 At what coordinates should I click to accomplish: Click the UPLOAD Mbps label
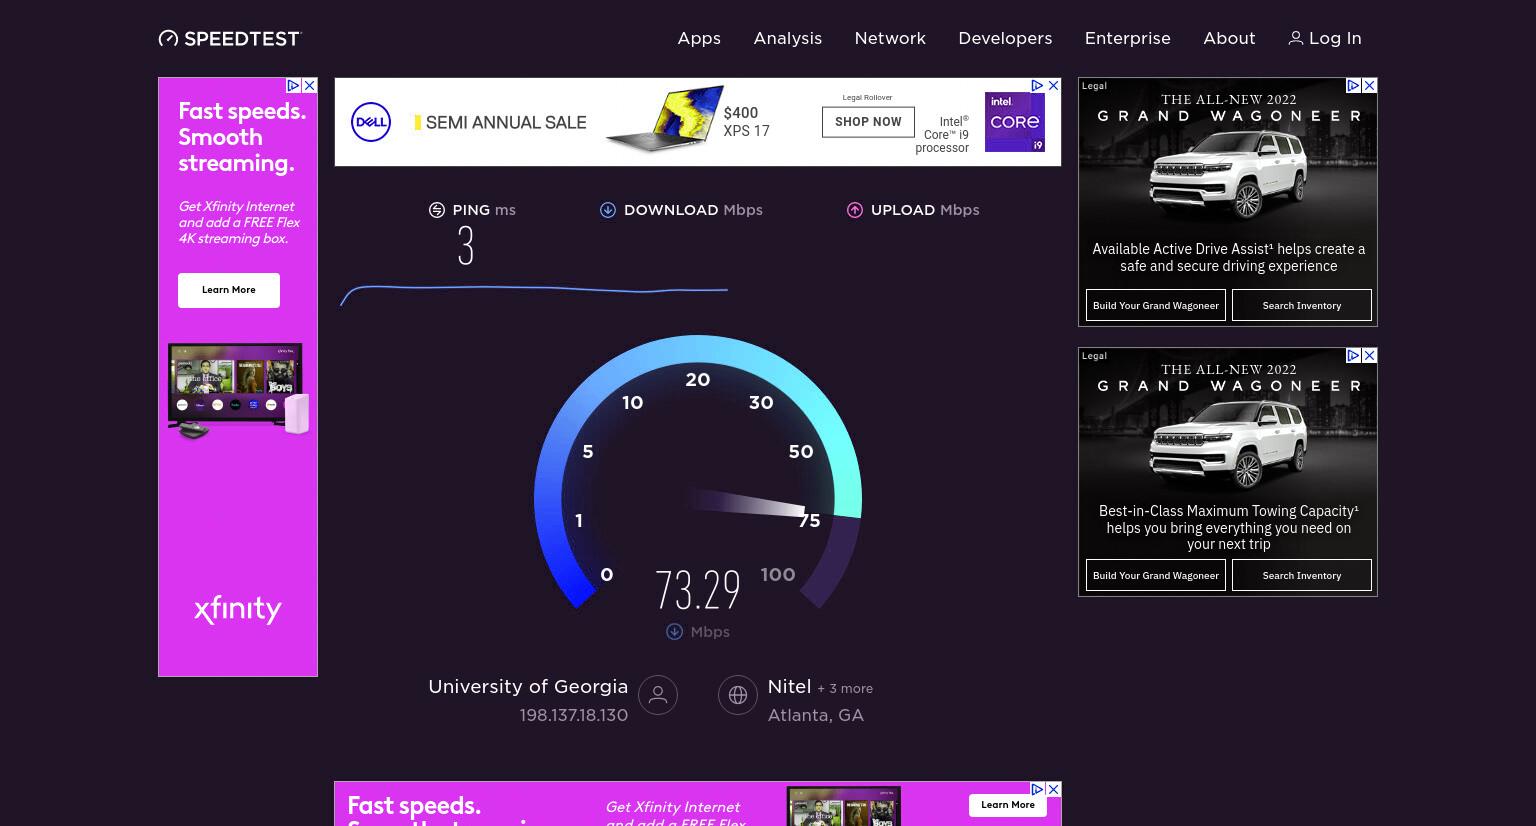[925, 210]
